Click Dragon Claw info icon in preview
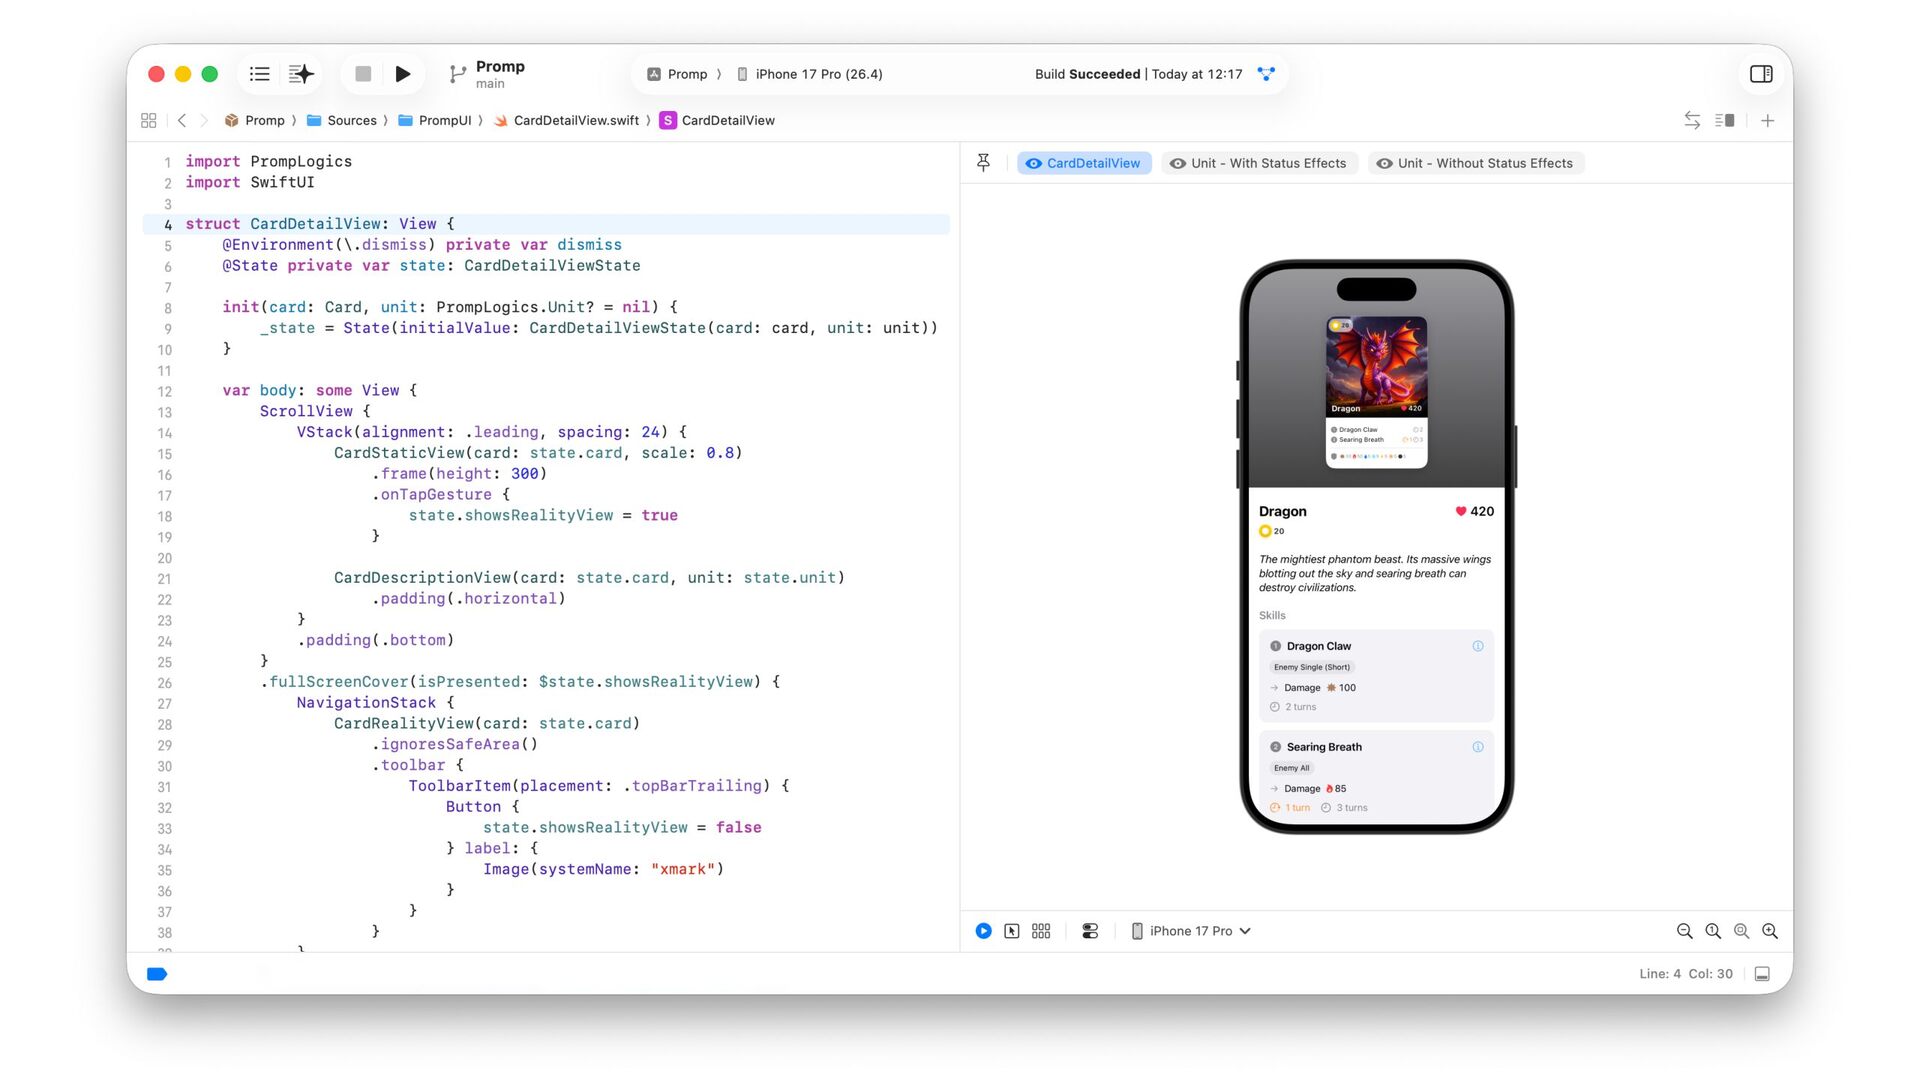Screen dimensions: 1920x1080 coord(1477,646)
